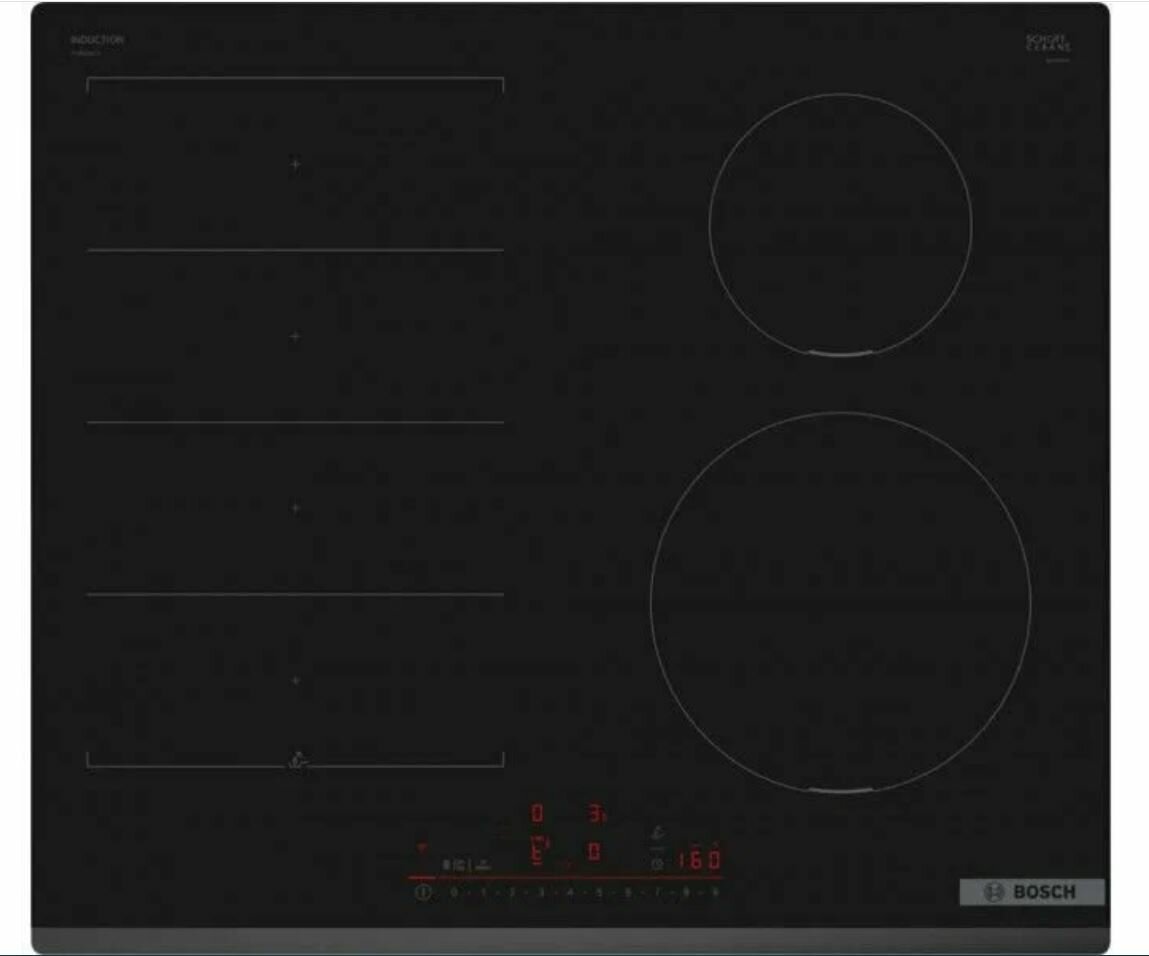
Task: Tap the SCHOTT CERAN logo
Action: click(1045, 43)
